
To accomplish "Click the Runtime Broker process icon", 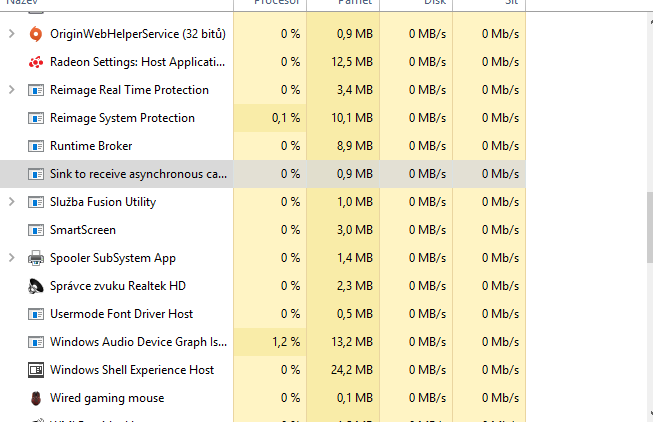I will click(36, 146).
